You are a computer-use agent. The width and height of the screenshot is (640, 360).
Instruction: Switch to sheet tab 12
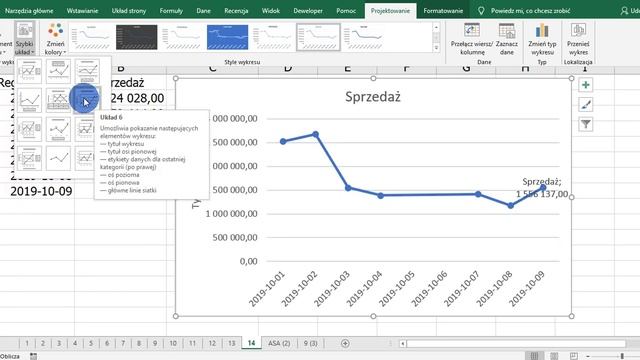[212, 343]
